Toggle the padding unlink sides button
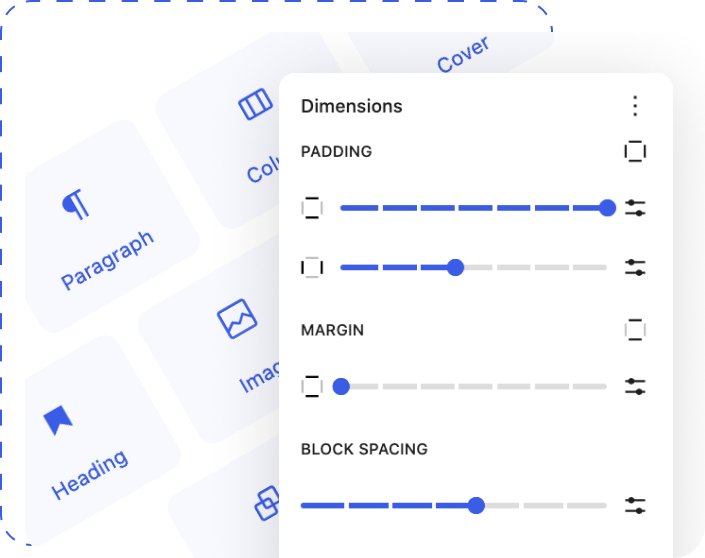This screenshot has height=558, width=705. pos(635,151)
